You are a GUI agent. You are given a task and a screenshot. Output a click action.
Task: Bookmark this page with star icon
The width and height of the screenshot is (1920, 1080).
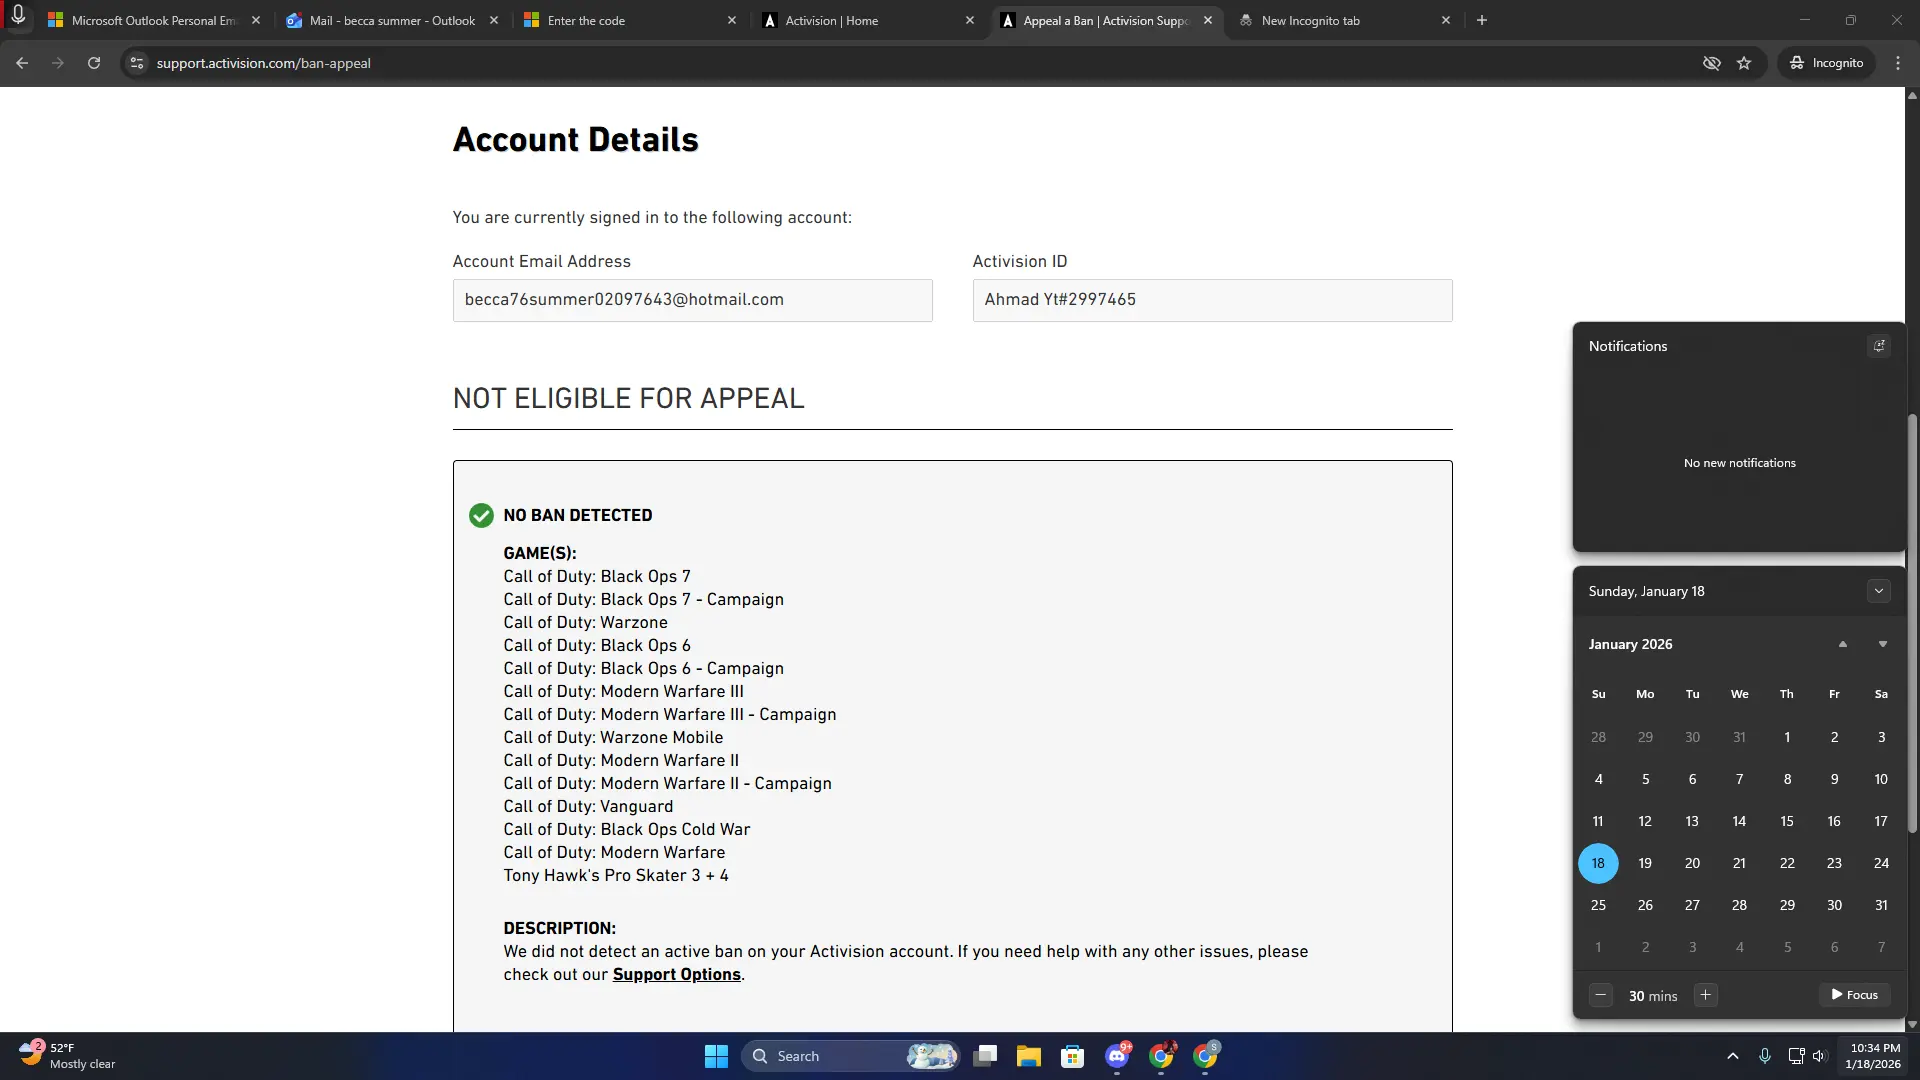click(1744, 63)
